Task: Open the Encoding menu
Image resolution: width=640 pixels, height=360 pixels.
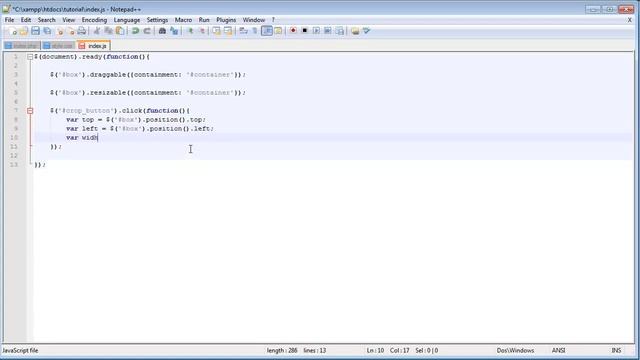Action: click(94, 20)
